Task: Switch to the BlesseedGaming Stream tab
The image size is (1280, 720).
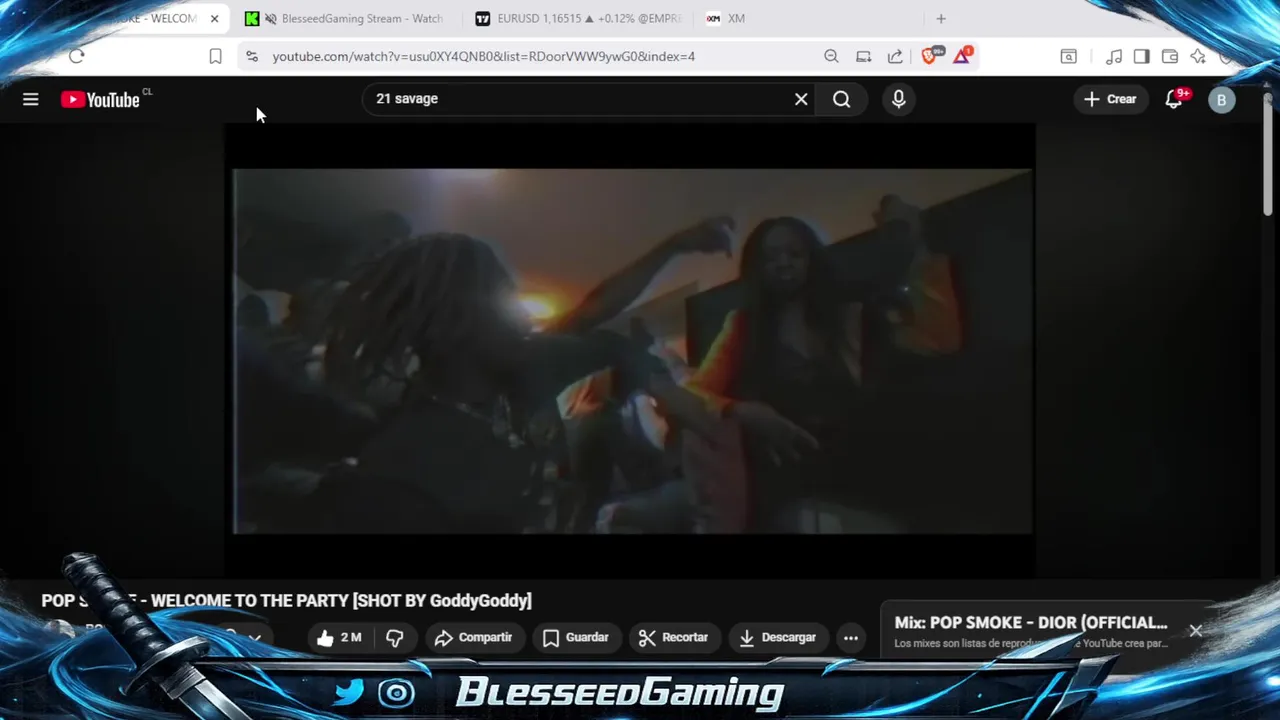Action: (362, 18)
